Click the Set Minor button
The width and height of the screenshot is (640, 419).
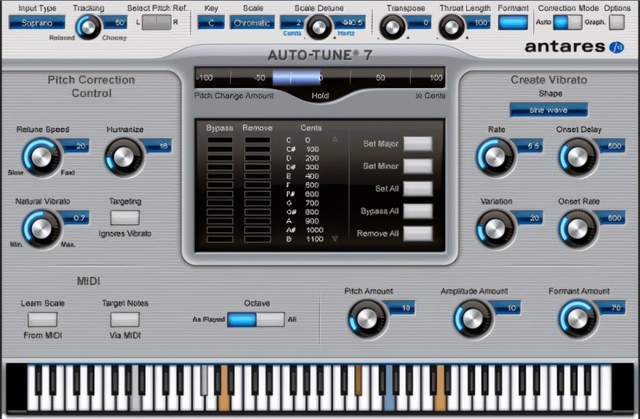tap(418, 166)
